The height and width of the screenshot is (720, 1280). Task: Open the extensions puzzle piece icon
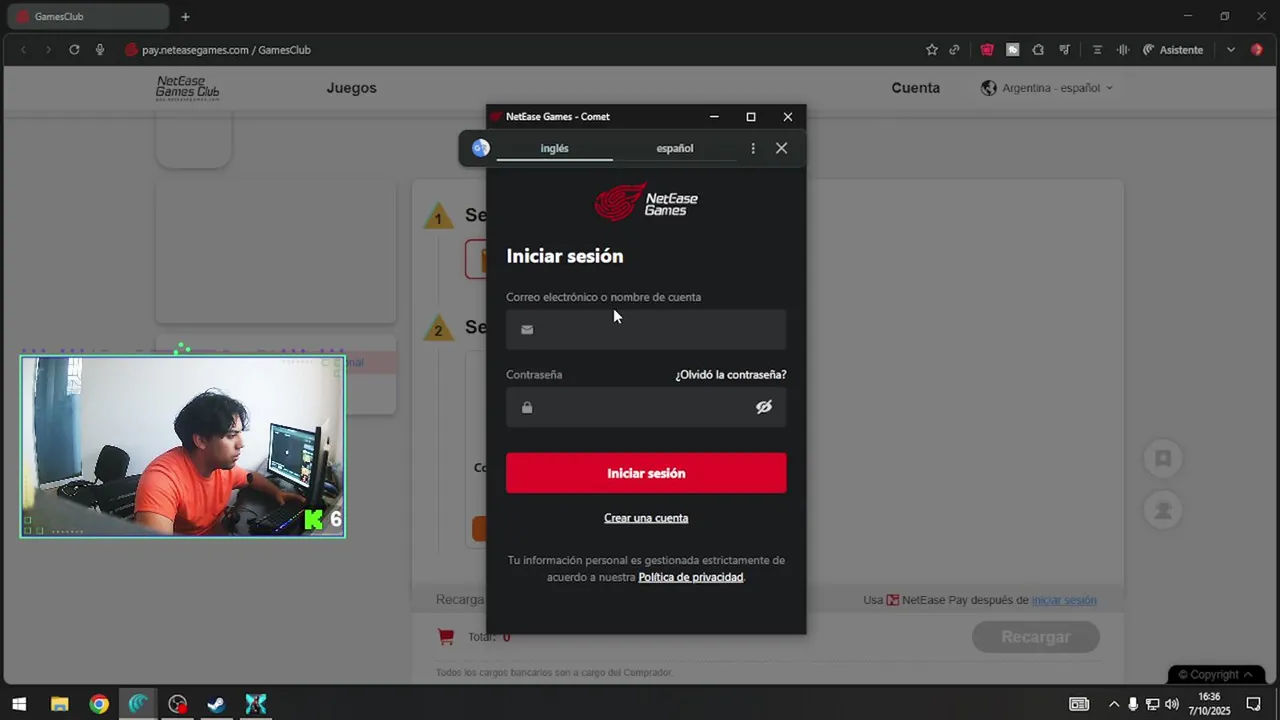coord(1038,50)
